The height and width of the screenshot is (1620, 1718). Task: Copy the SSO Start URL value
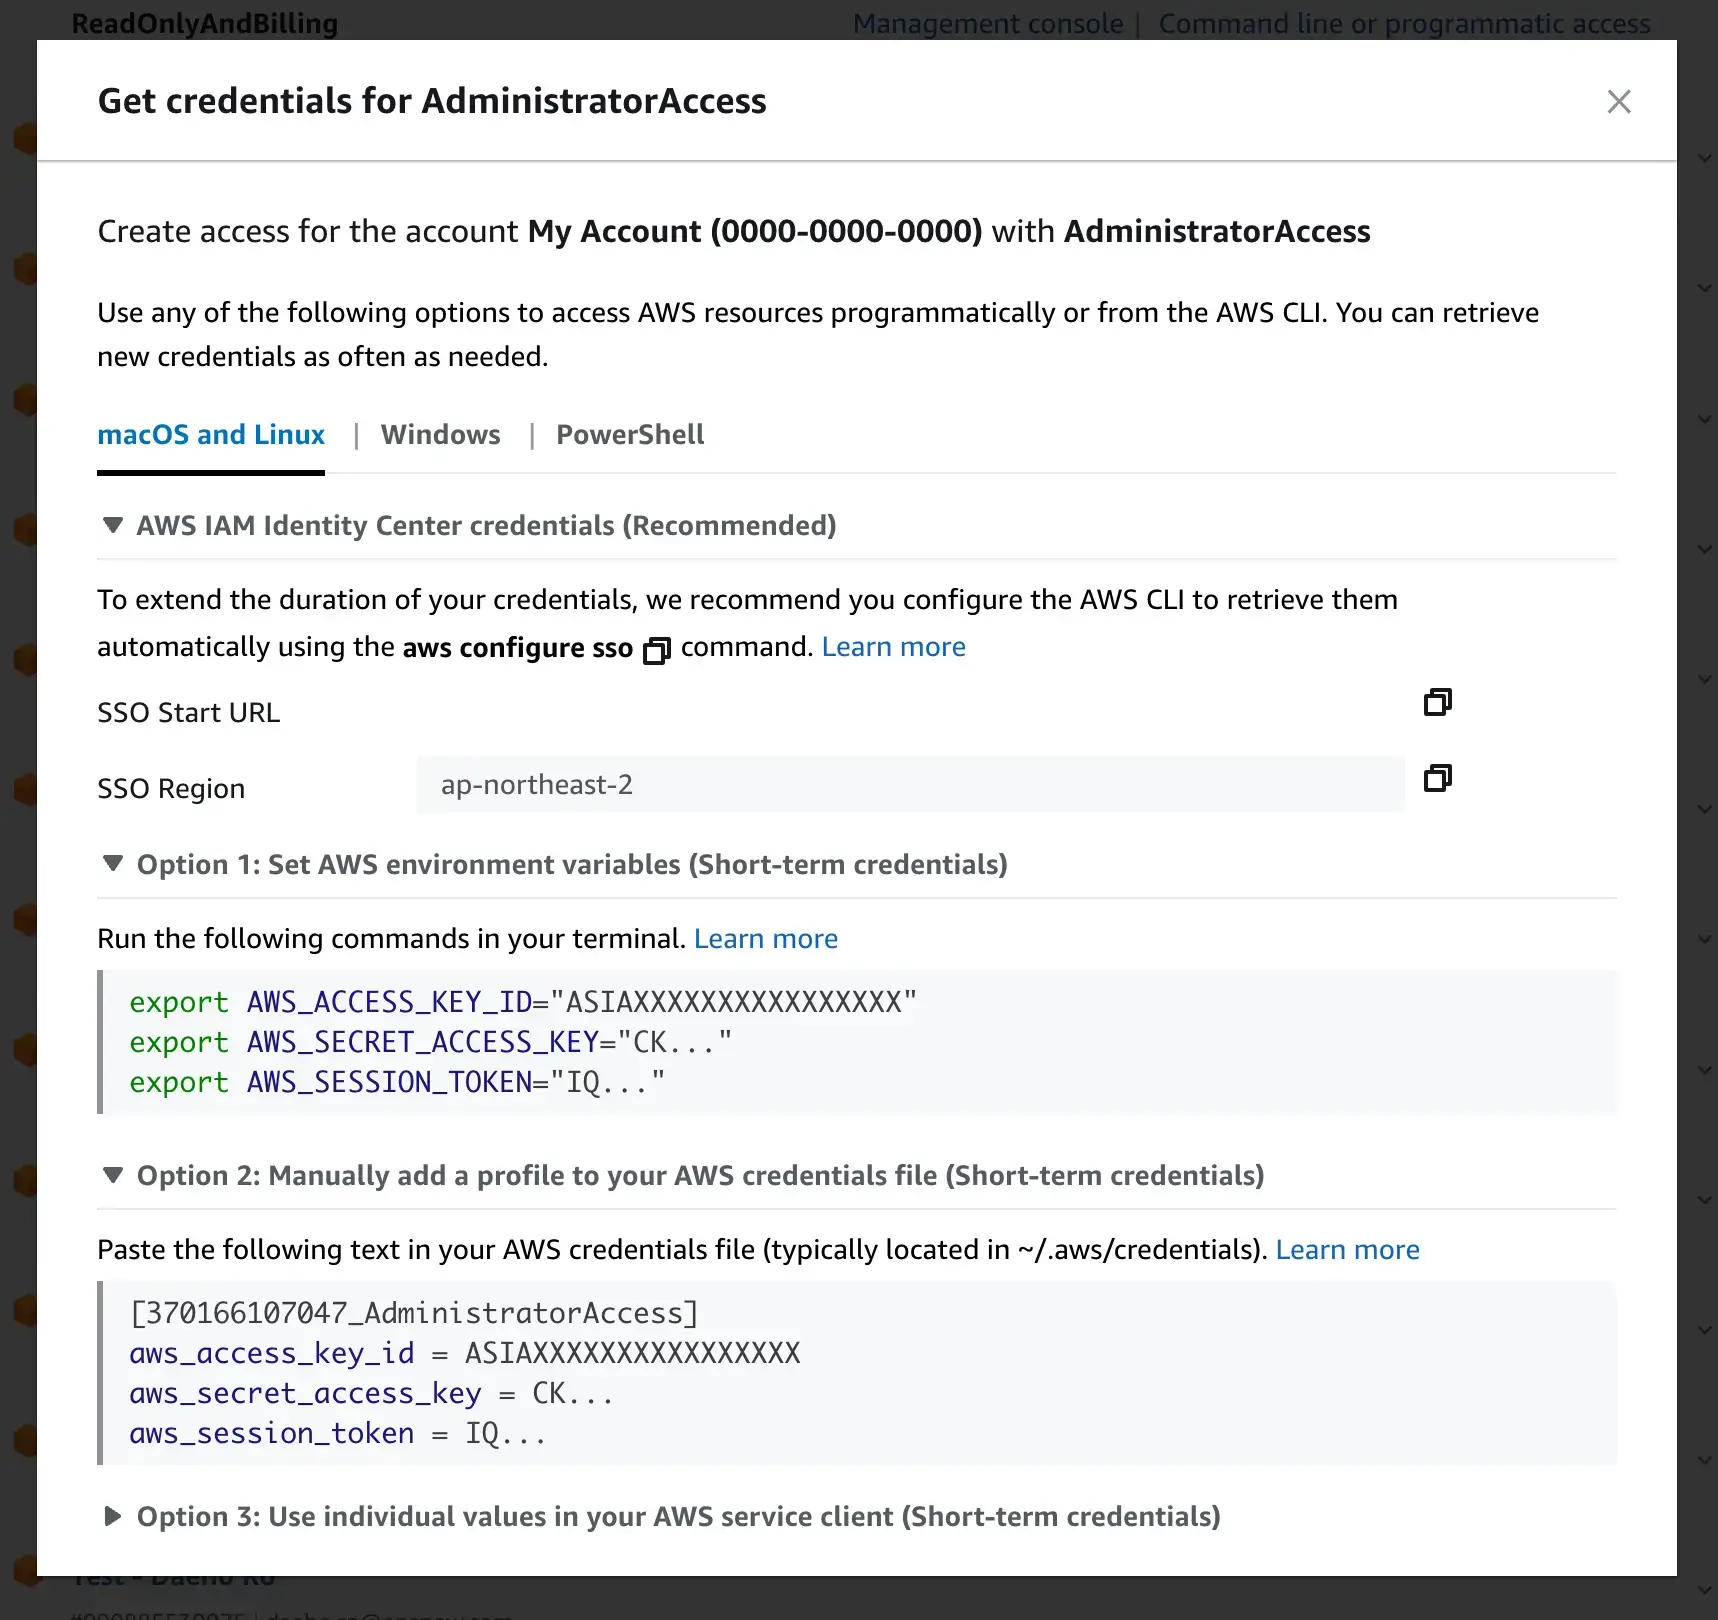(1437, 702)
